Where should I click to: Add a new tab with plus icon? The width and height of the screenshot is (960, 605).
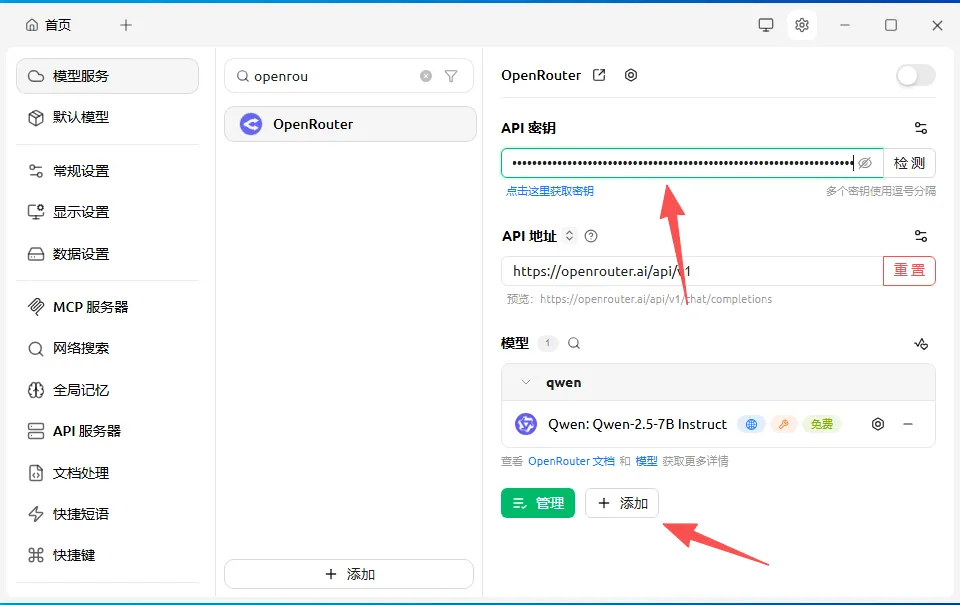126,25
